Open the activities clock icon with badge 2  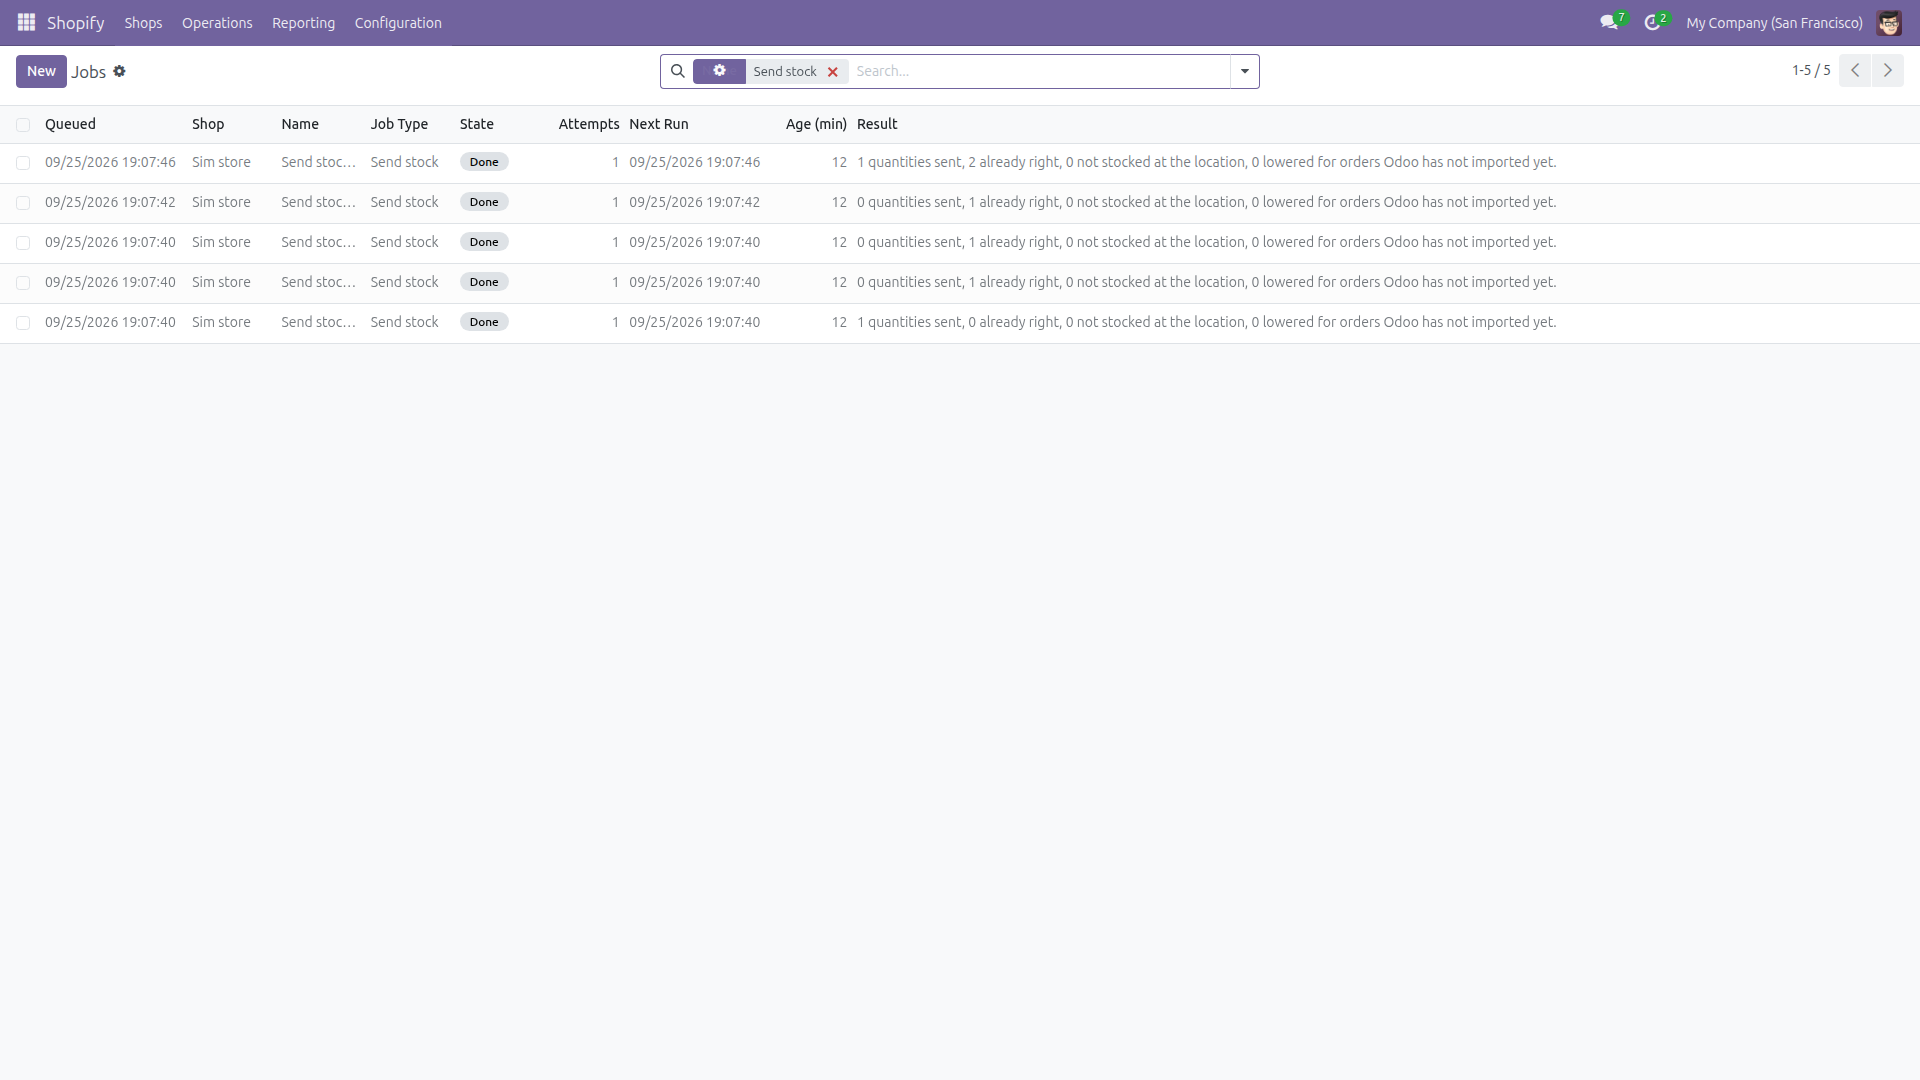tap(1652, 22)
